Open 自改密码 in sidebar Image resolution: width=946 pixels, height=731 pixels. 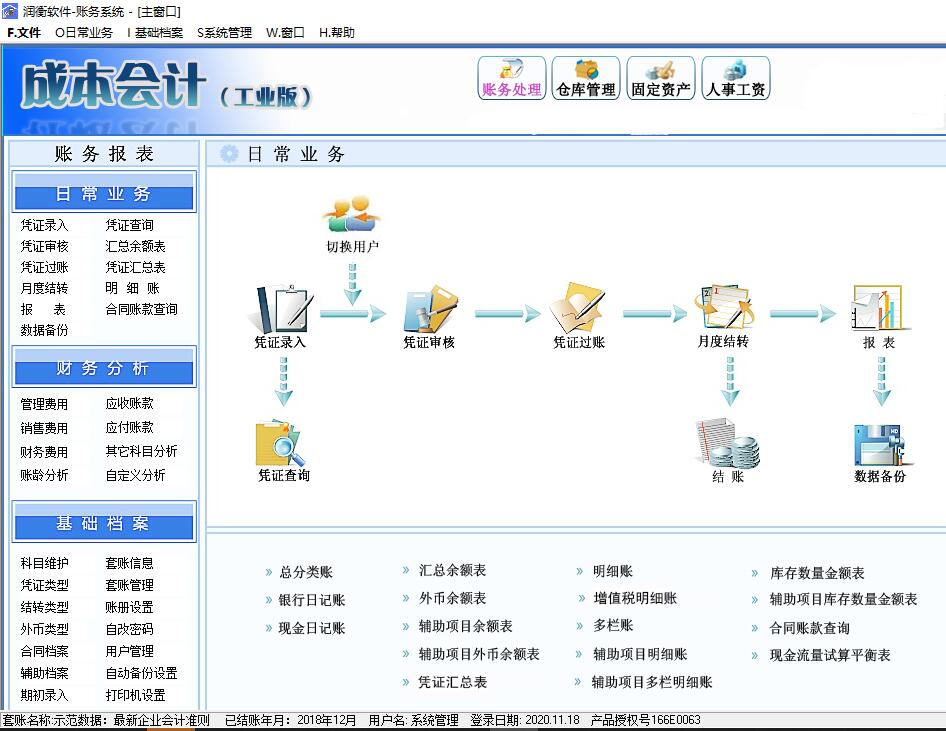pyautogui.click(x=130, y=629)
